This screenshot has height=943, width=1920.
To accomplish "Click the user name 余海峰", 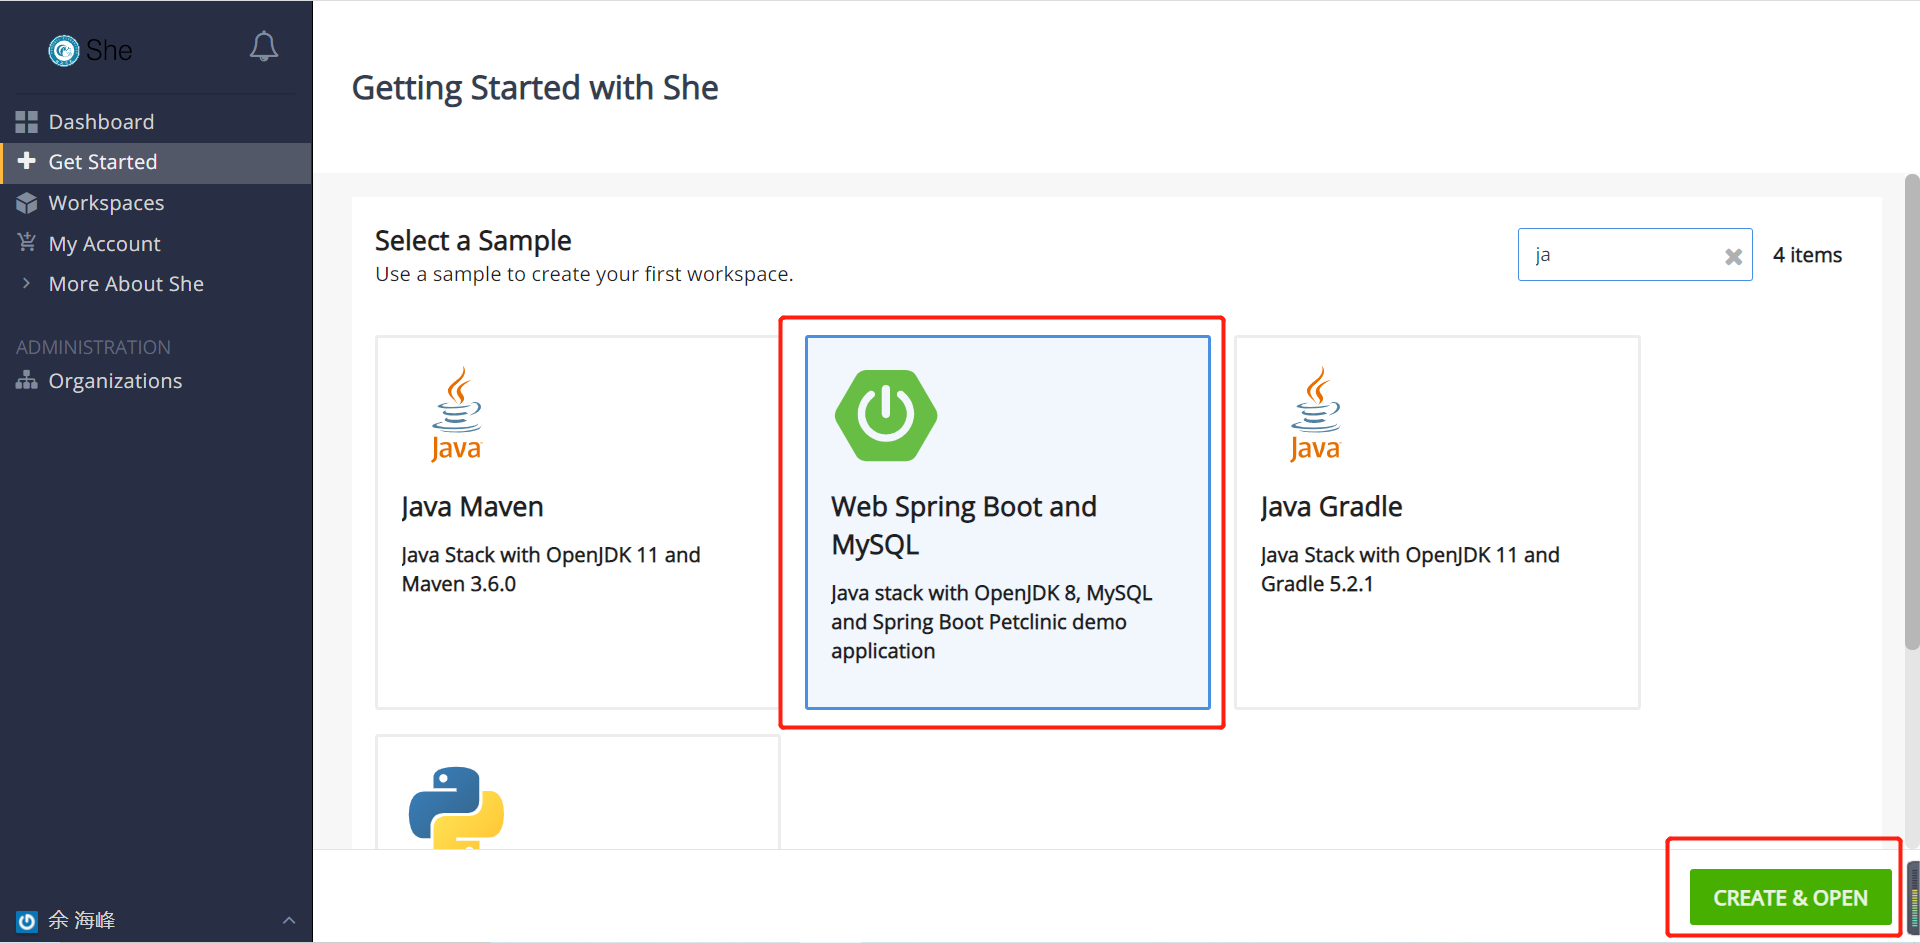I will [82, 920].
